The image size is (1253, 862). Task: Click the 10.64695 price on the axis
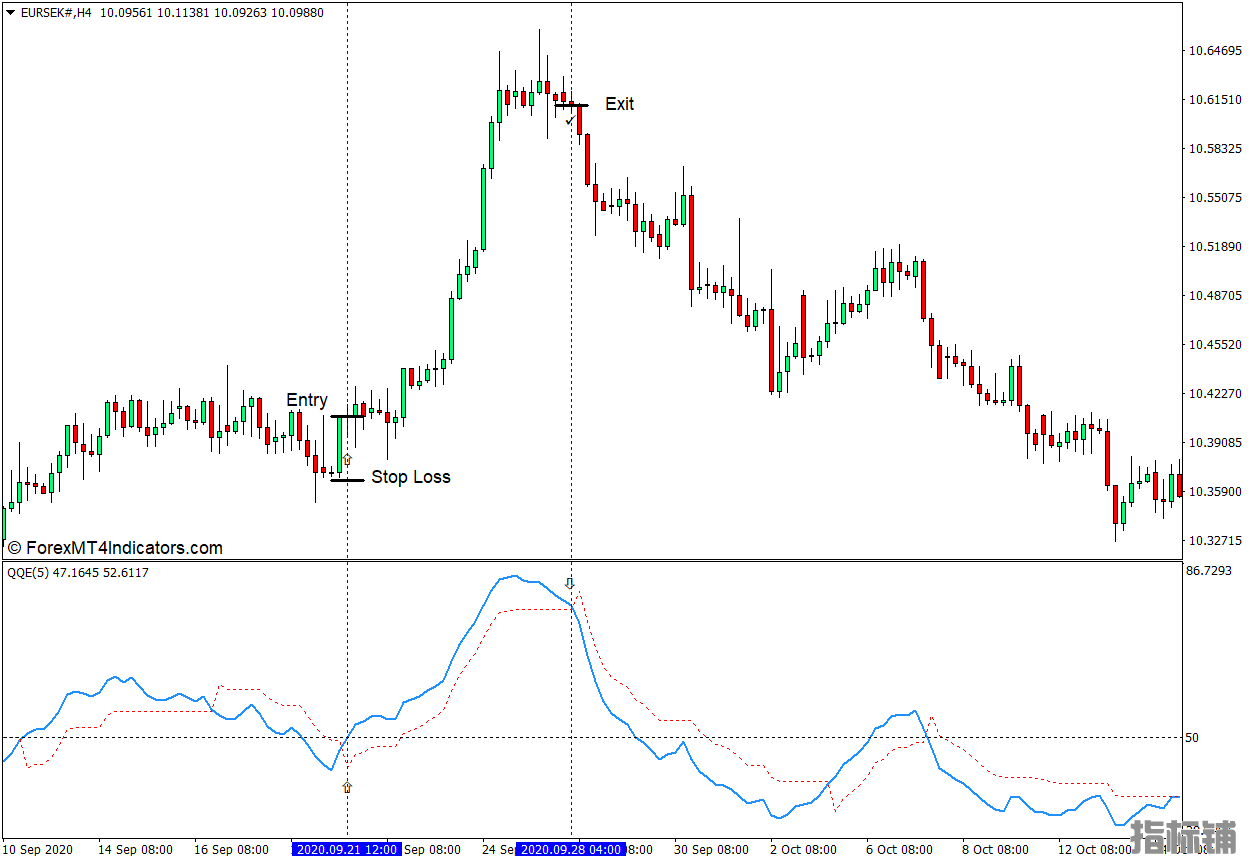[1213, 50]
